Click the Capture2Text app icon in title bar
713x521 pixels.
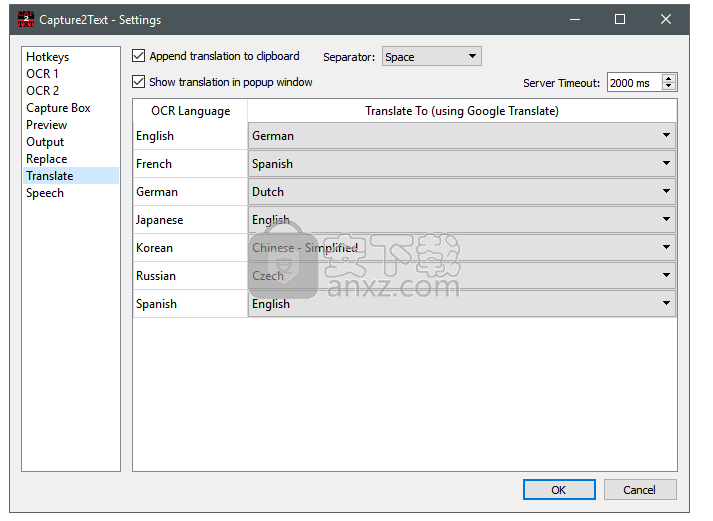pos(26,19)
